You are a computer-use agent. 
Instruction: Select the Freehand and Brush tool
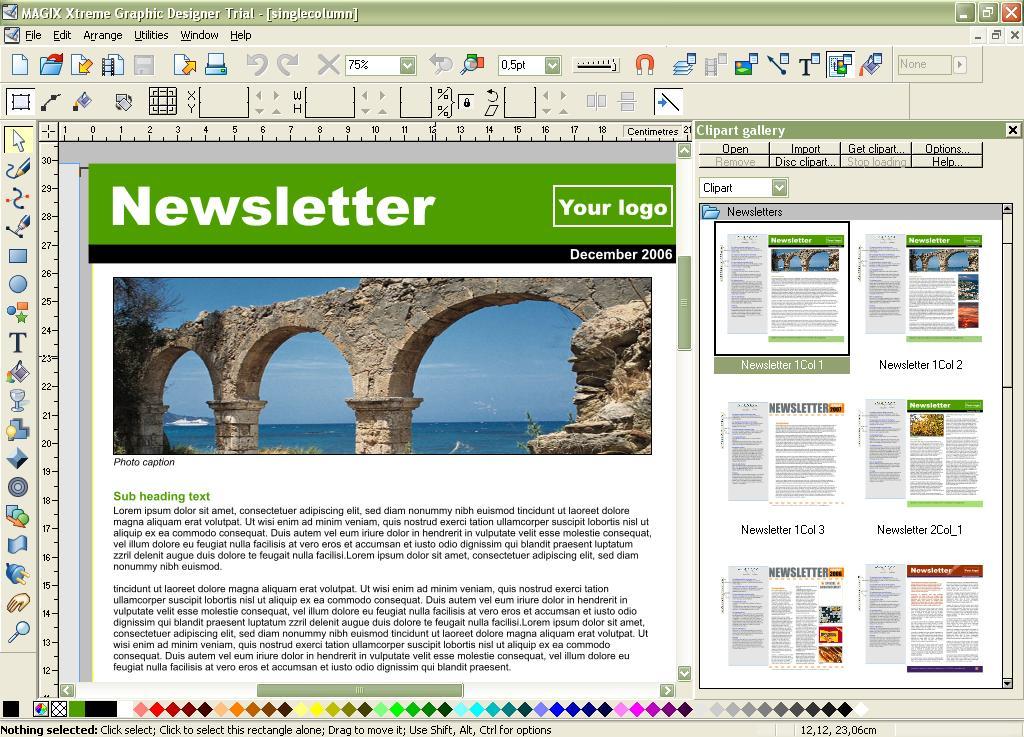[17, 168]
